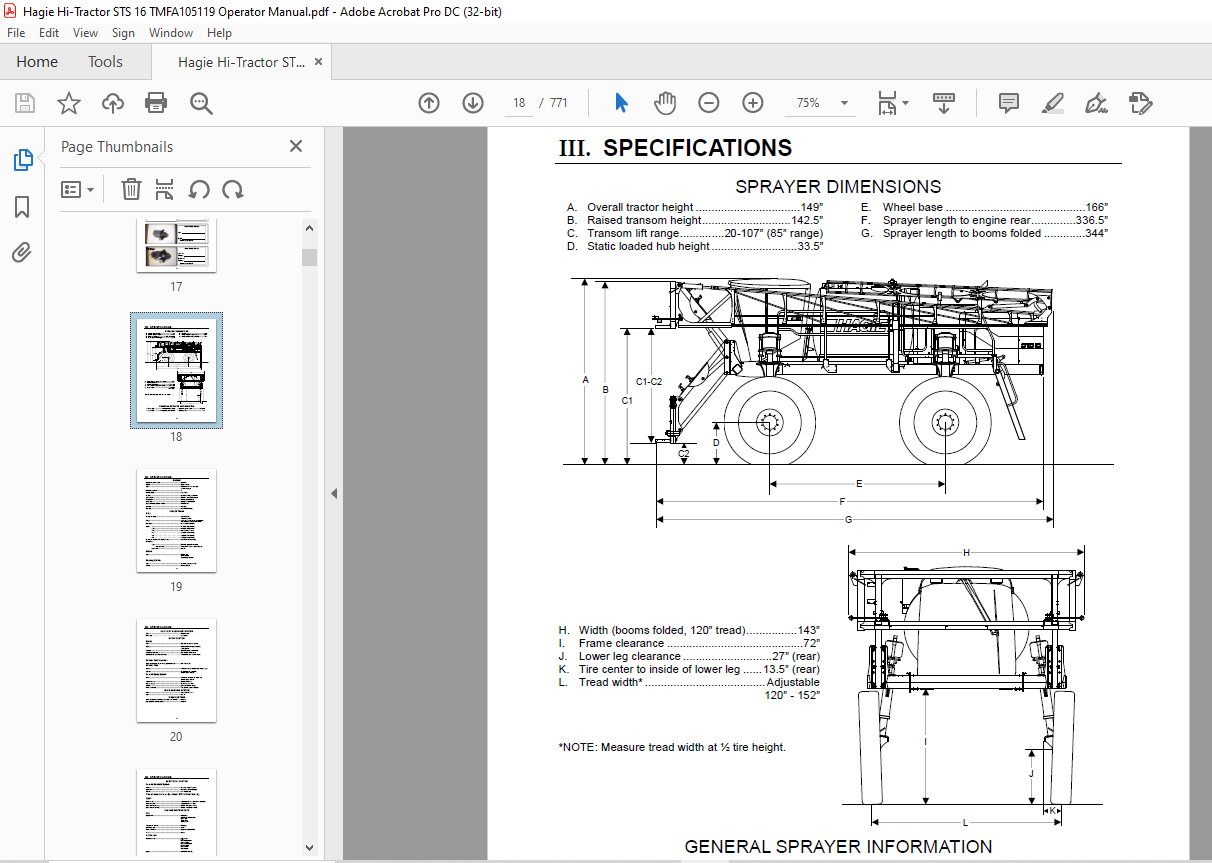Click thumbnail panel scroll up arrow
The width and height of the screenshot is (1212, 863).
tap(310, 228)
